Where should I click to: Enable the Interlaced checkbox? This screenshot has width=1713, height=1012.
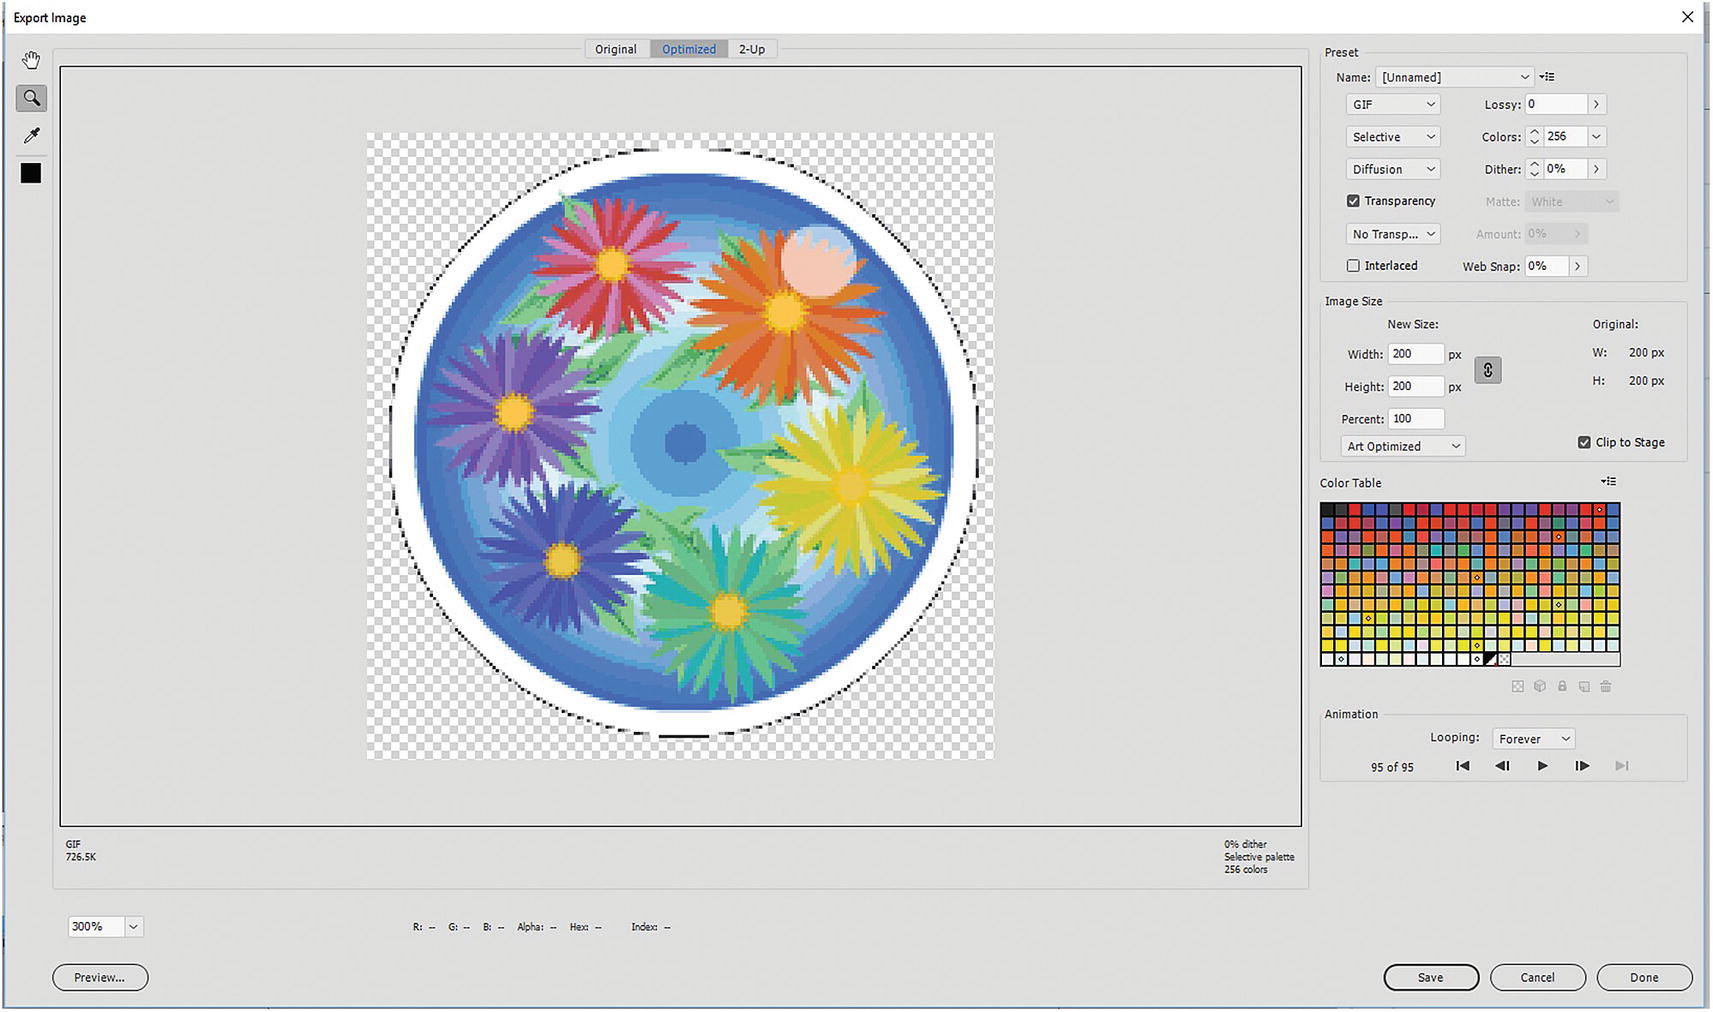click(1353, 266)
